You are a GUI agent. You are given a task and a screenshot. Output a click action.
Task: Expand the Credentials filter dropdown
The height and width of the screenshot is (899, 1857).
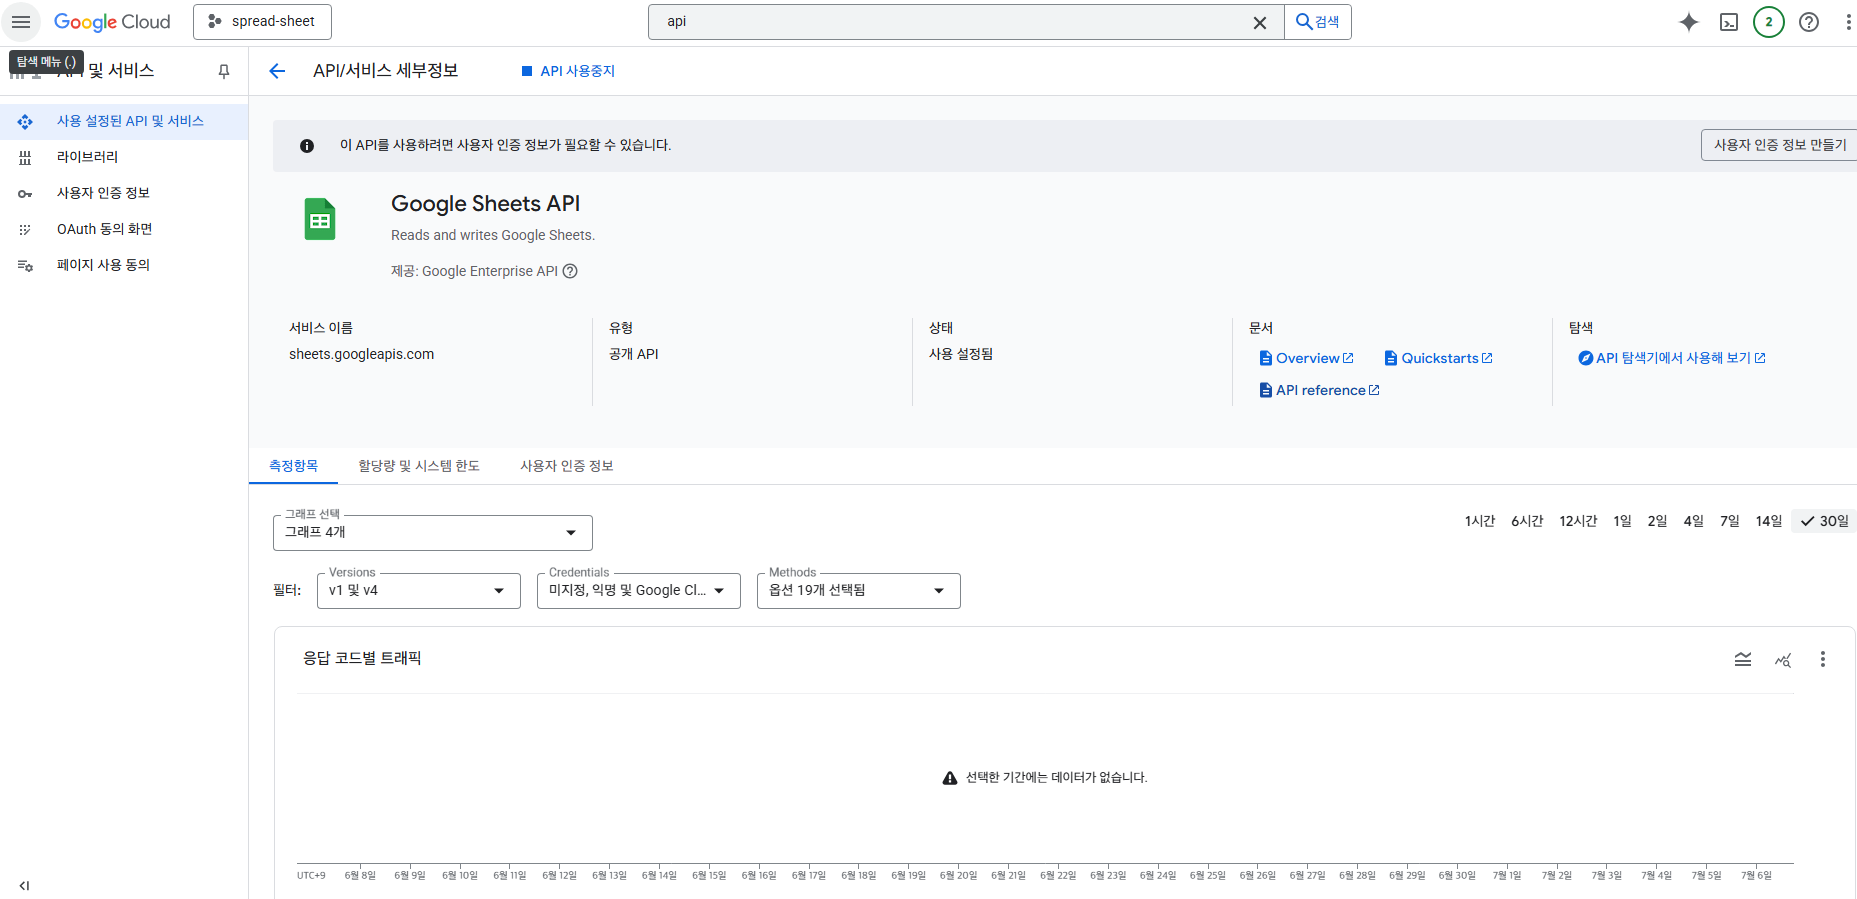pyautogui.click(x=639, y=591)
